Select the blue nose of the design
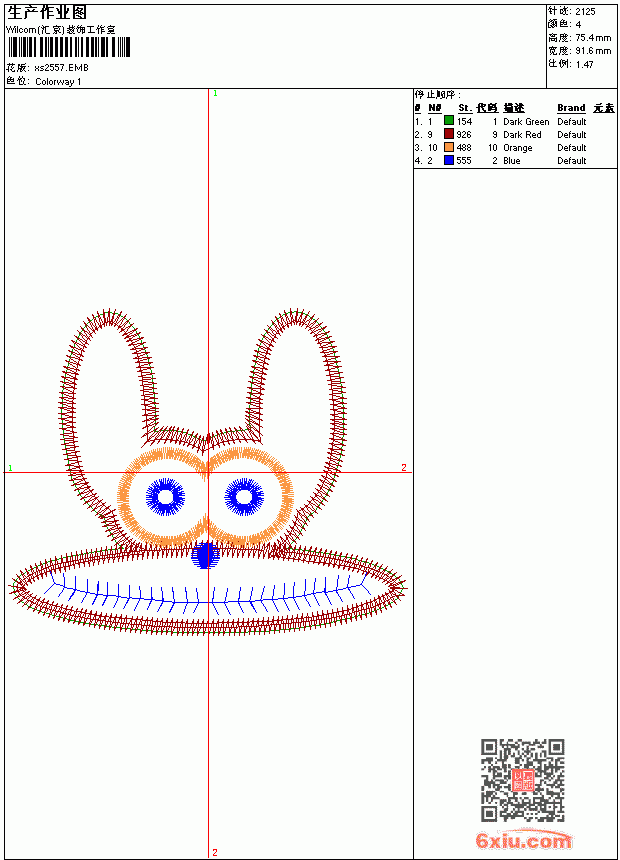Viewport: 620px width, 860px height. pos(205,555)
